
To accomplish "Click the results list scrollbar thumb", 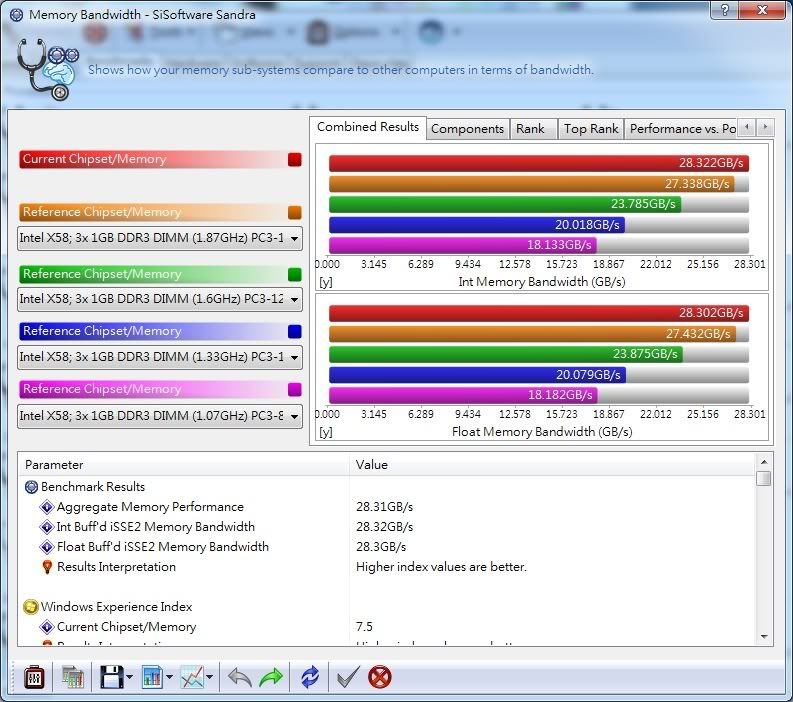I will pos(764,478).
